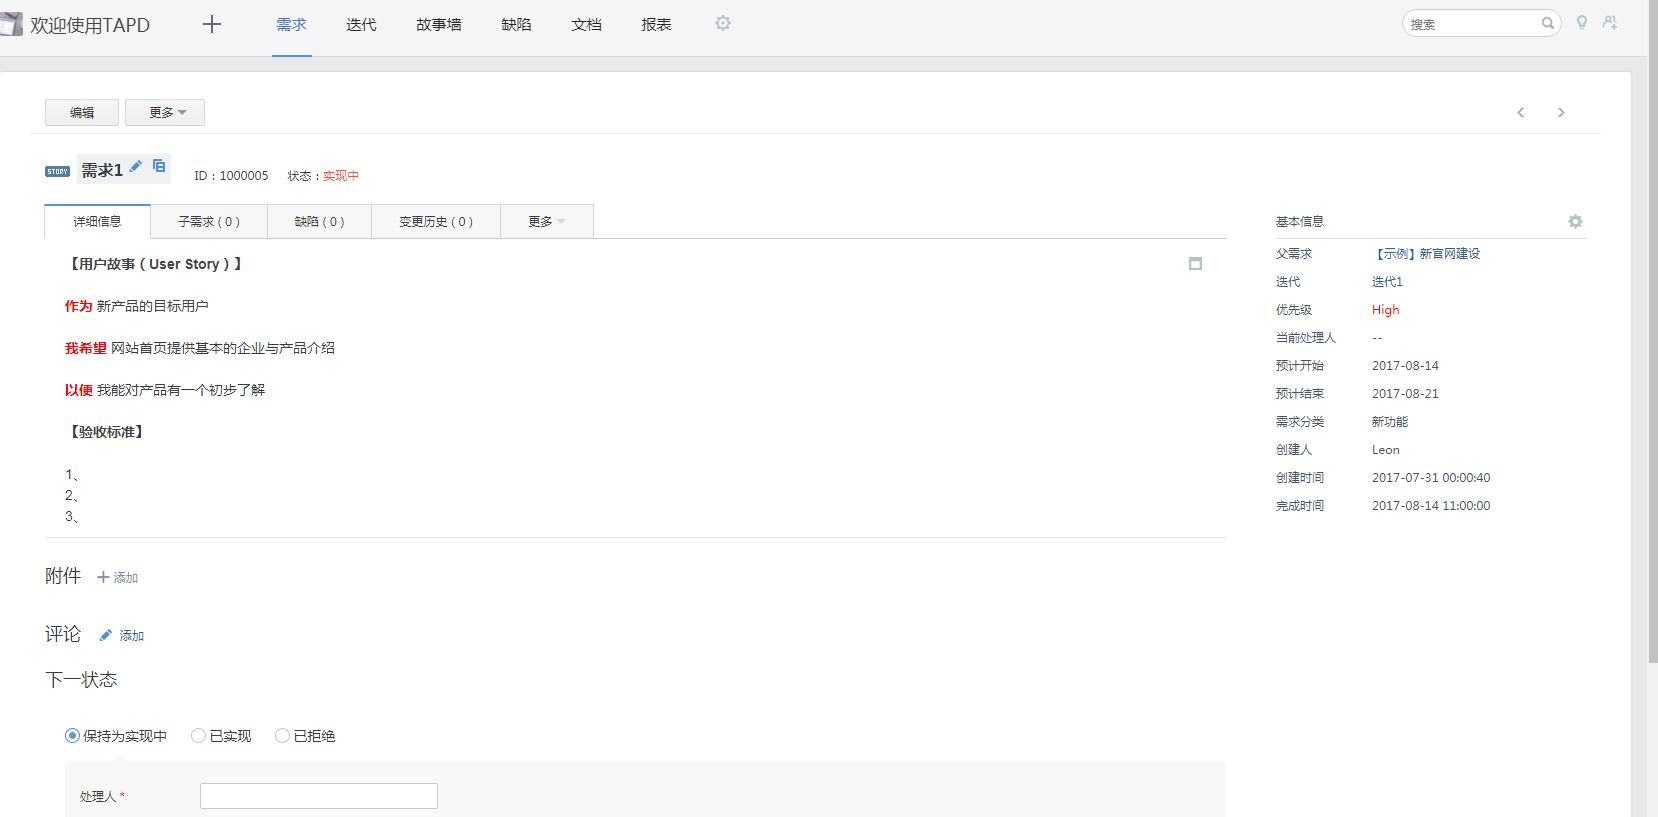Switch to the 缺陷 (0) tab
The width and height of the screenshot is (1658, 817).
pyautogui.click(x=319, y=221)
